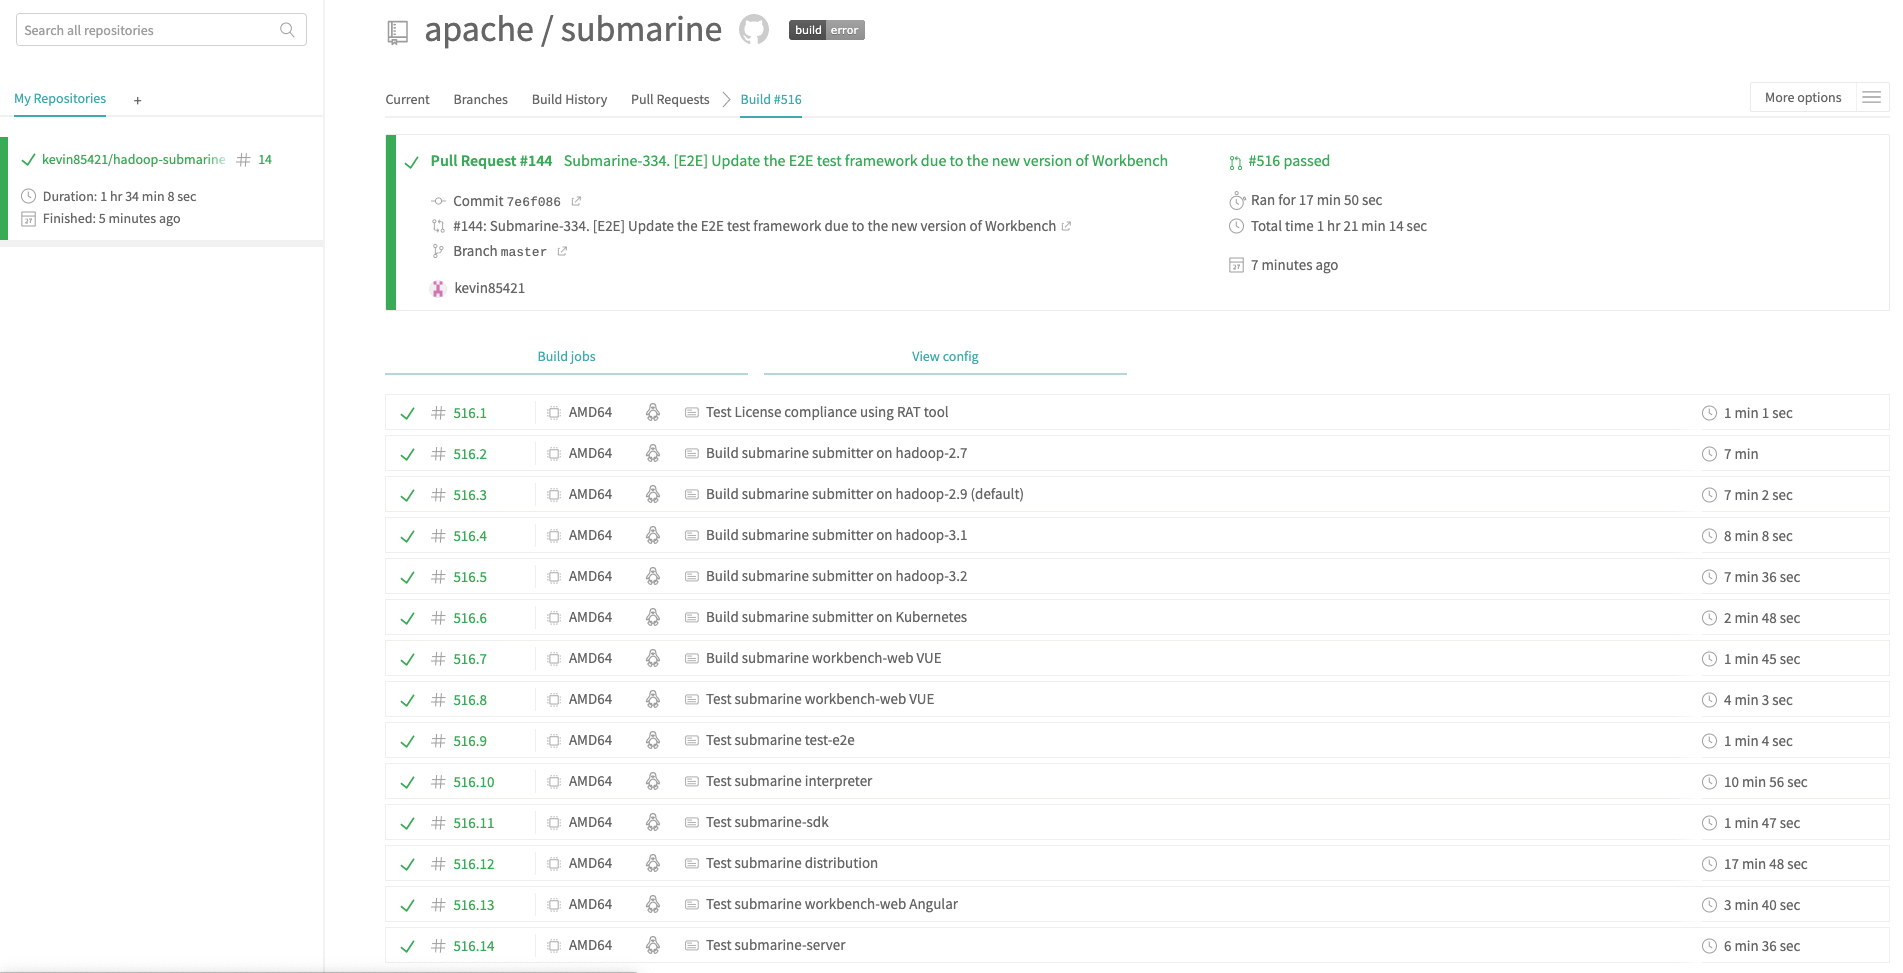Image resolution: width=1903 pixels, height=973 pixels.
Task: Click the sidebar hash icon beside 14
Action: tap(243, 160)
